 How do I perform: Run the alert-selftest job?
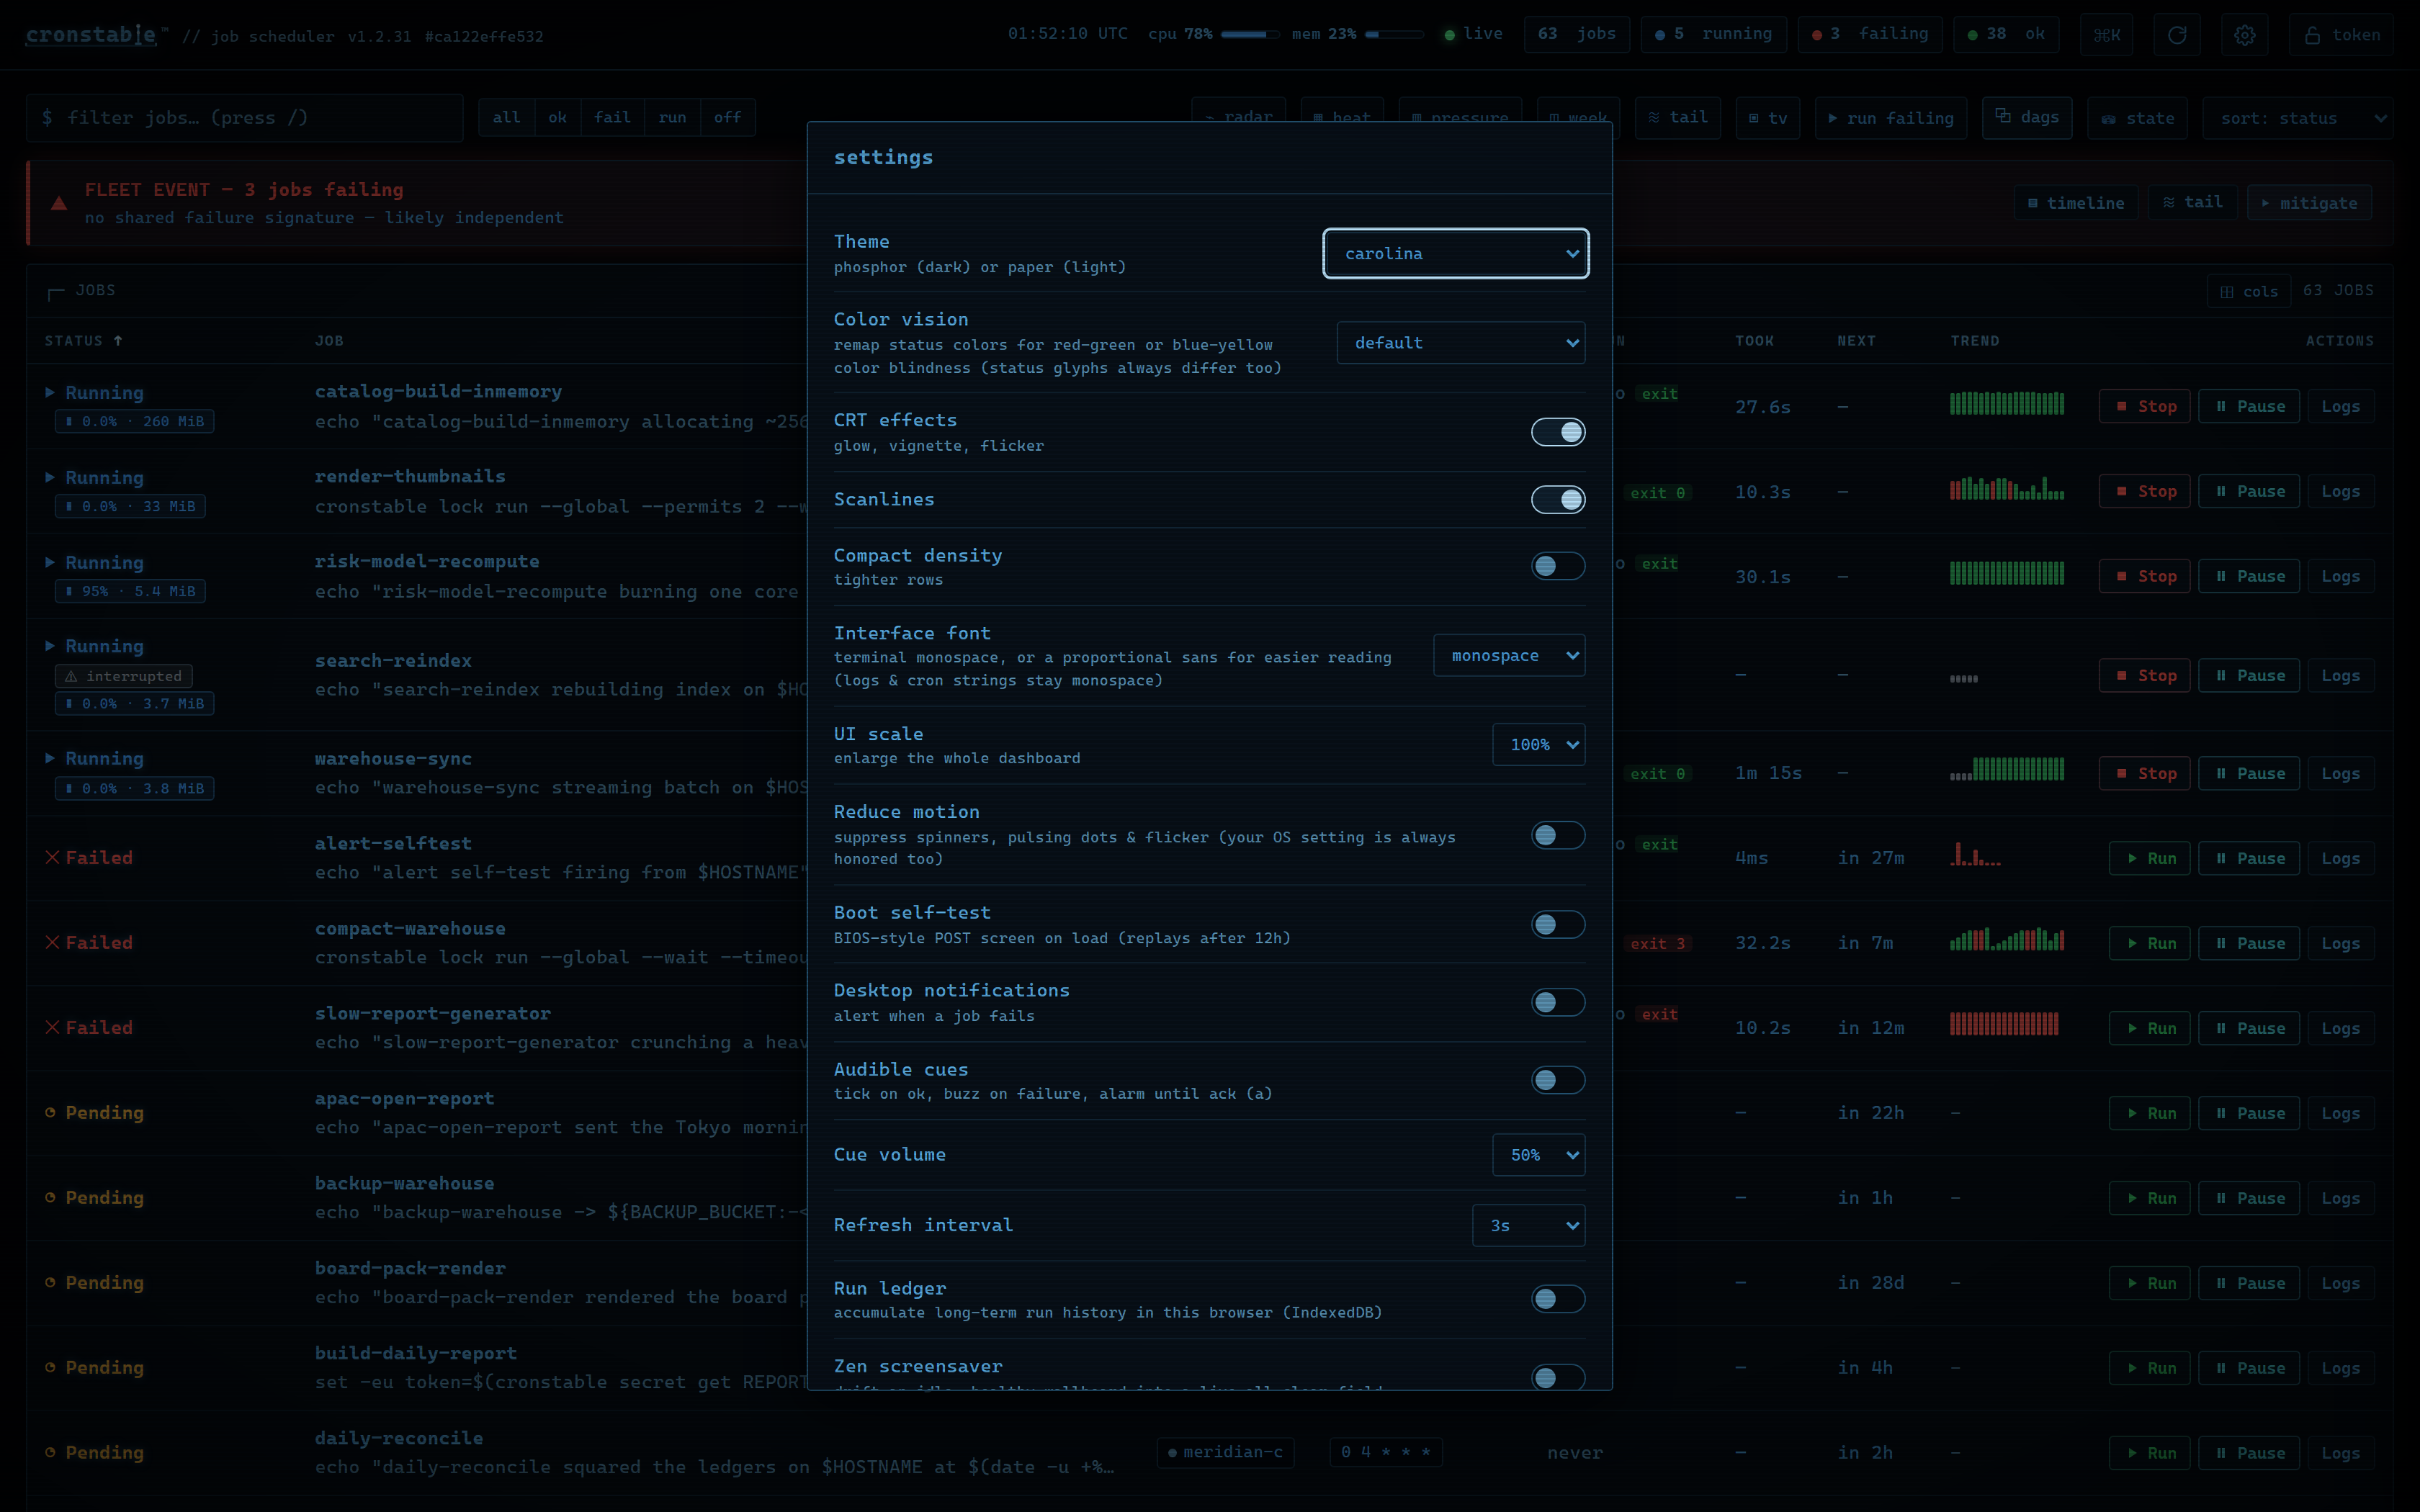coord(2151,859)
